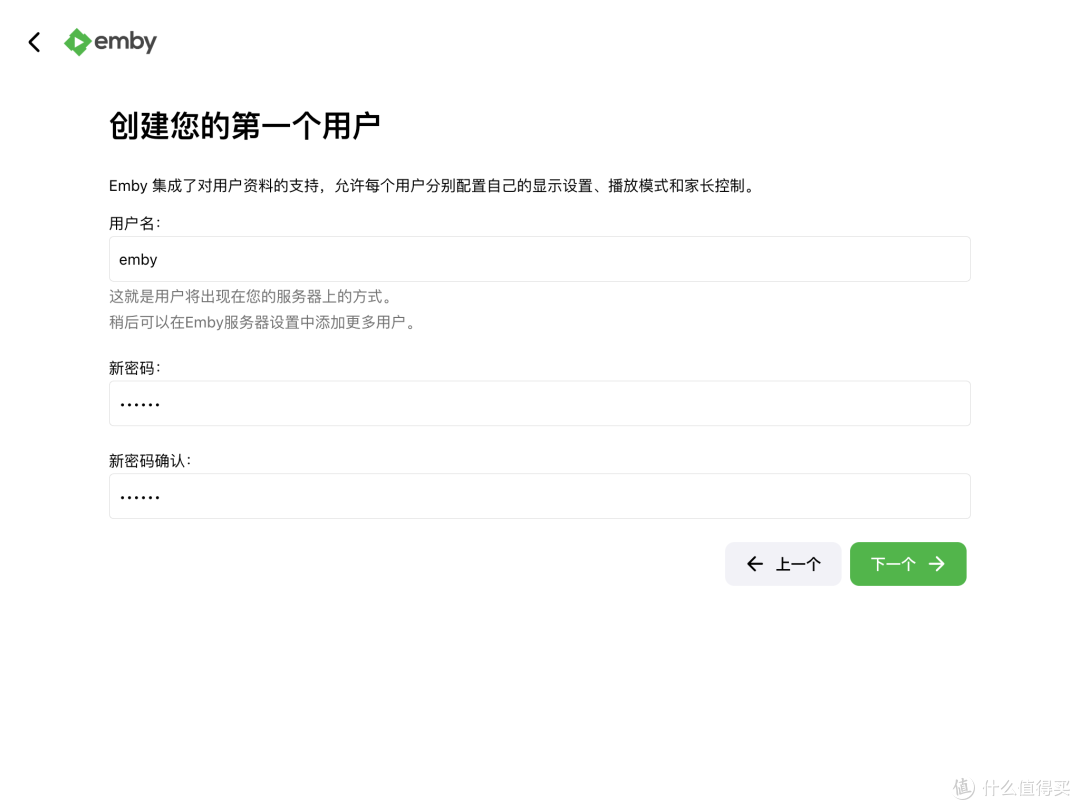The height and width of the screenshot is (810, 1080).
Task: Select the back chevron at top left
Action: pyautogui.click(x=33, y=41)
